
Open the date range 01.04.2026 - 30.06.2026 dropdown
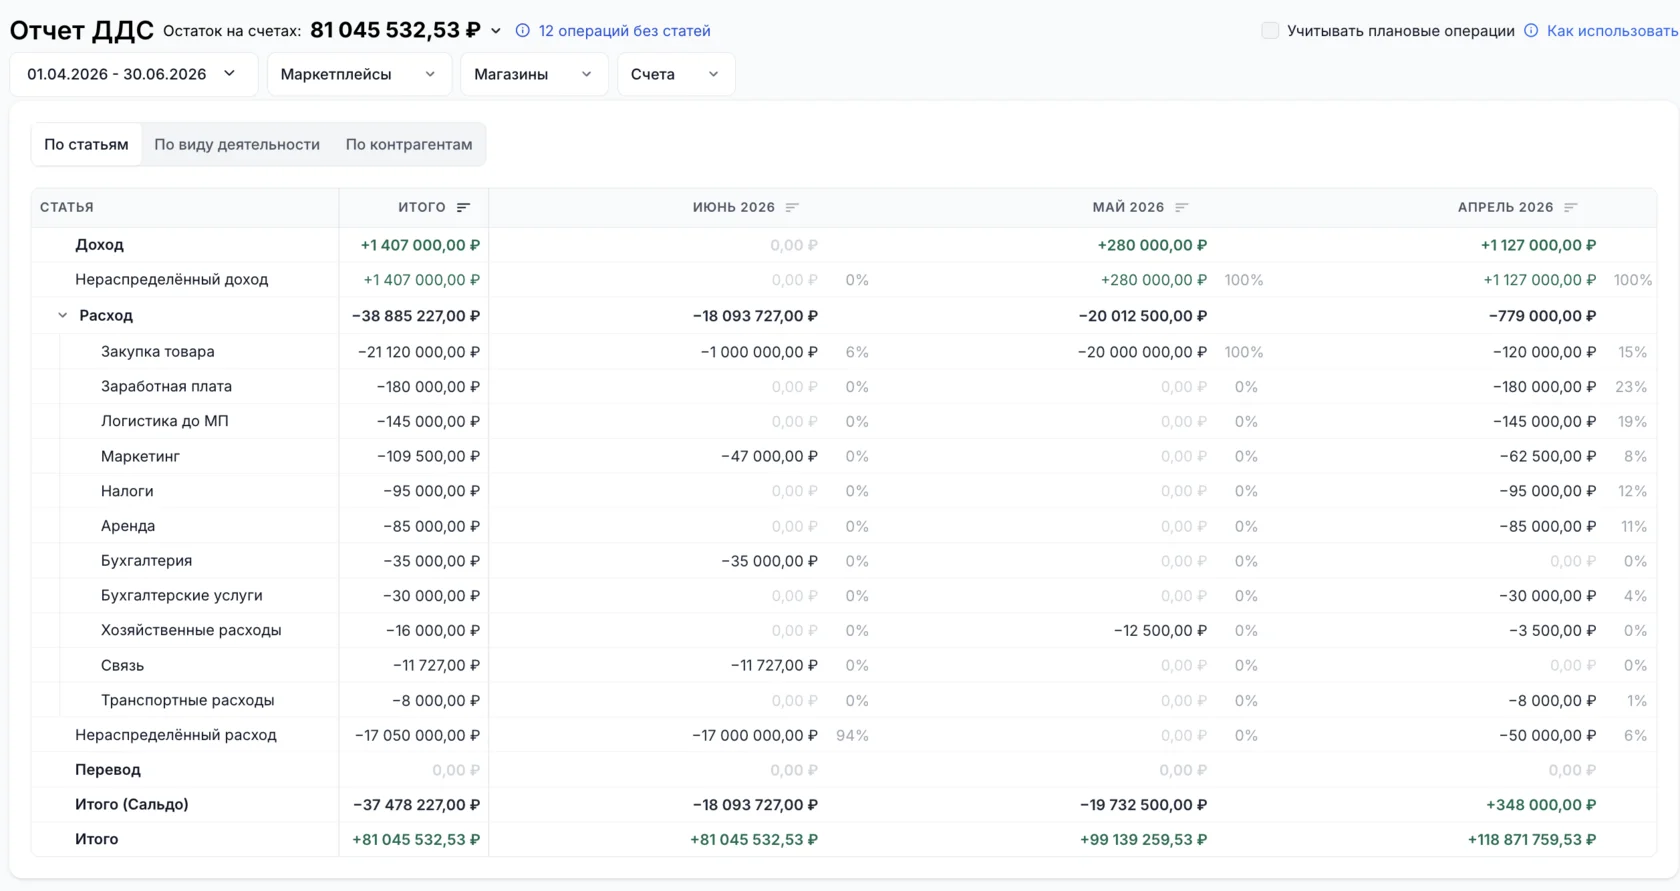point(134,74)
